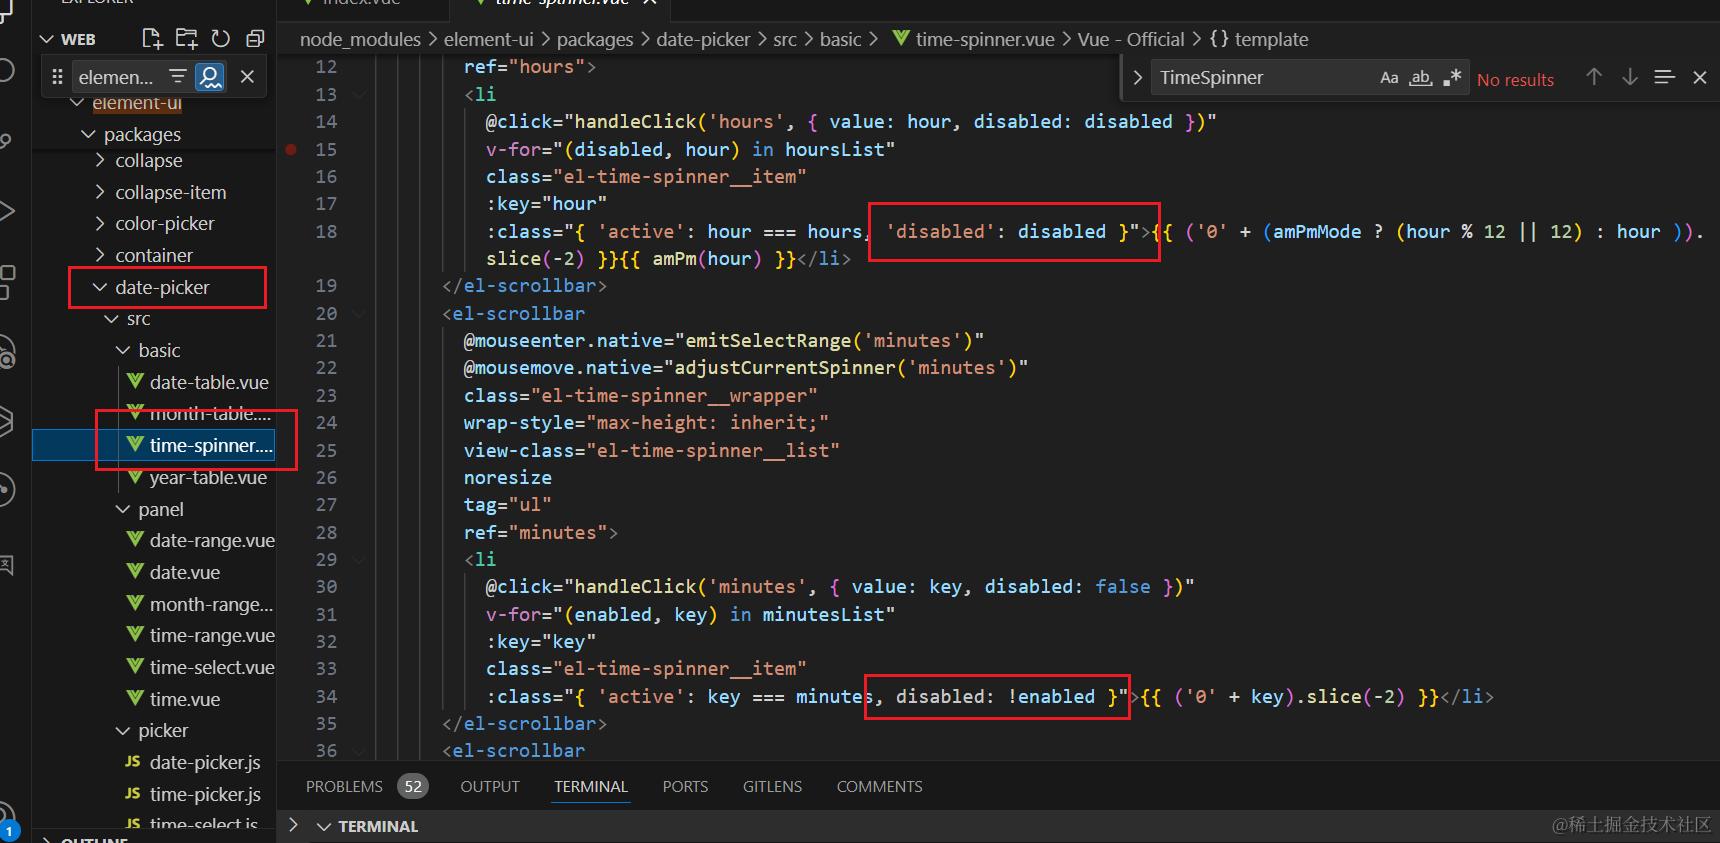The image size is (1720, 843).
Task: Switch to the PORTS panel tab
Action: pos(685,786)
